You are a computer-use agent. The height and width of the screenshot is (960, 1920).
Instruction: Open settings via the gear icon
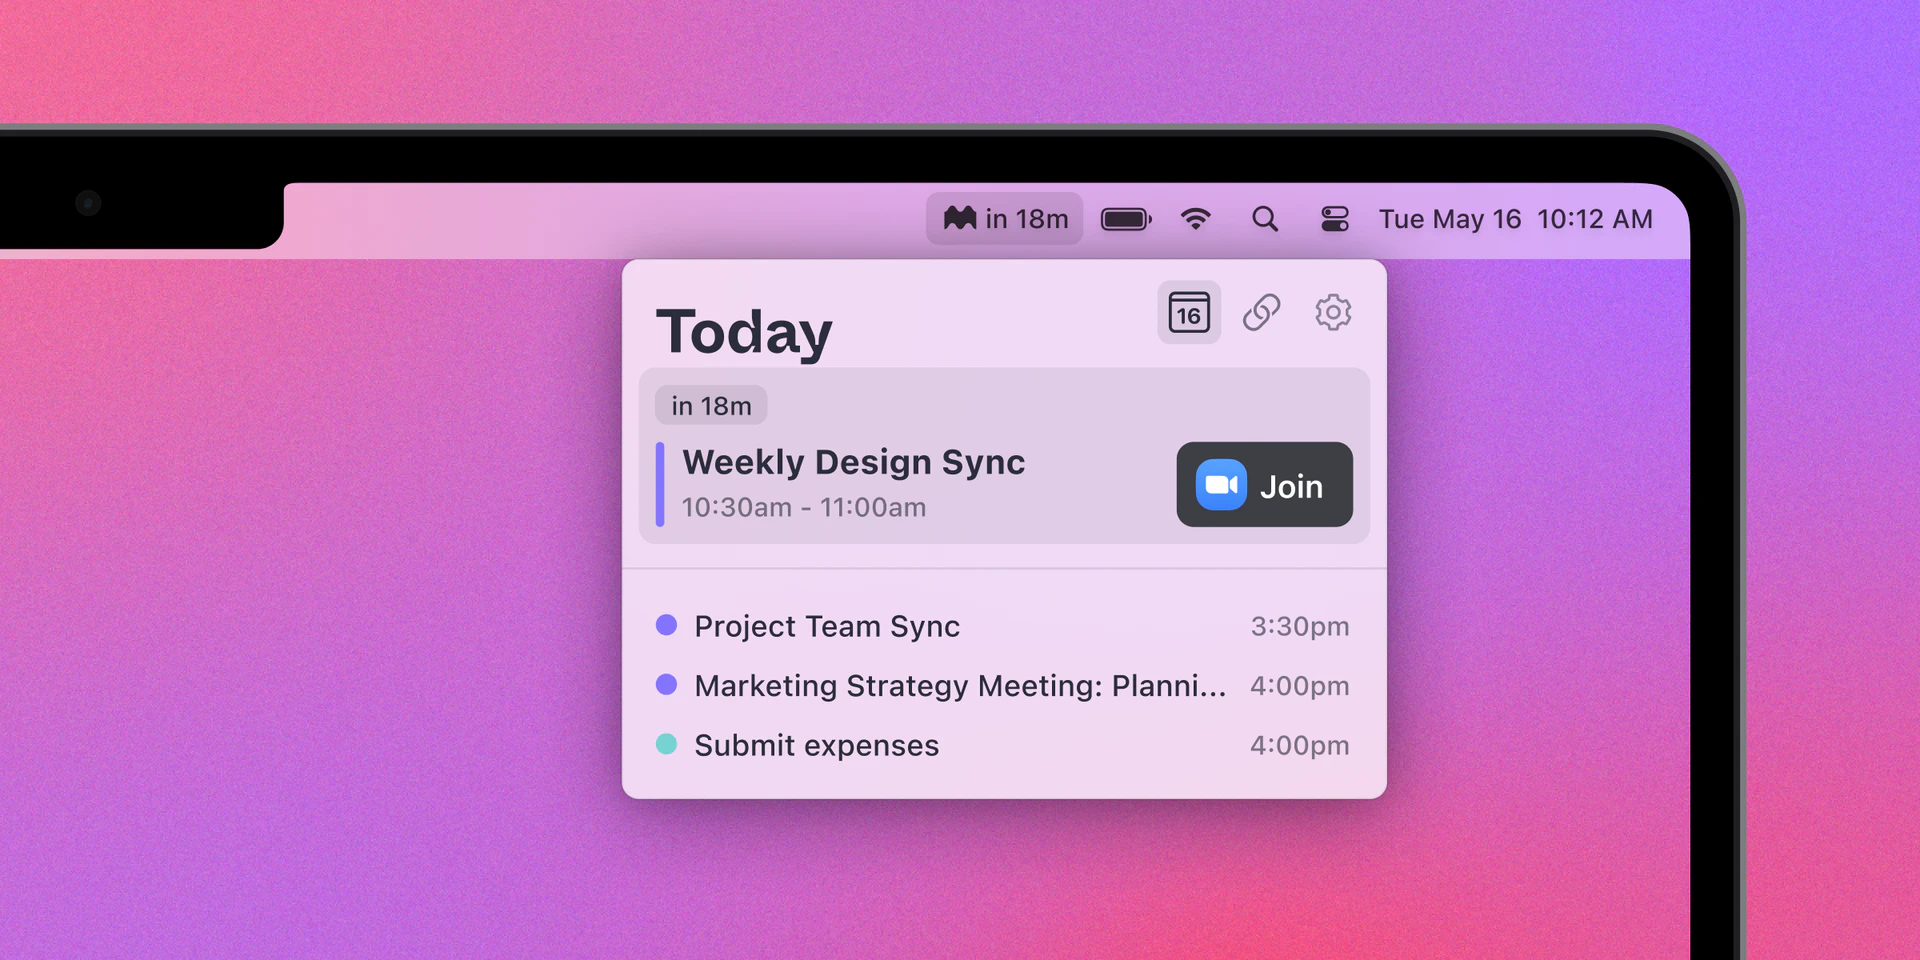click(x=1332, y=313)
